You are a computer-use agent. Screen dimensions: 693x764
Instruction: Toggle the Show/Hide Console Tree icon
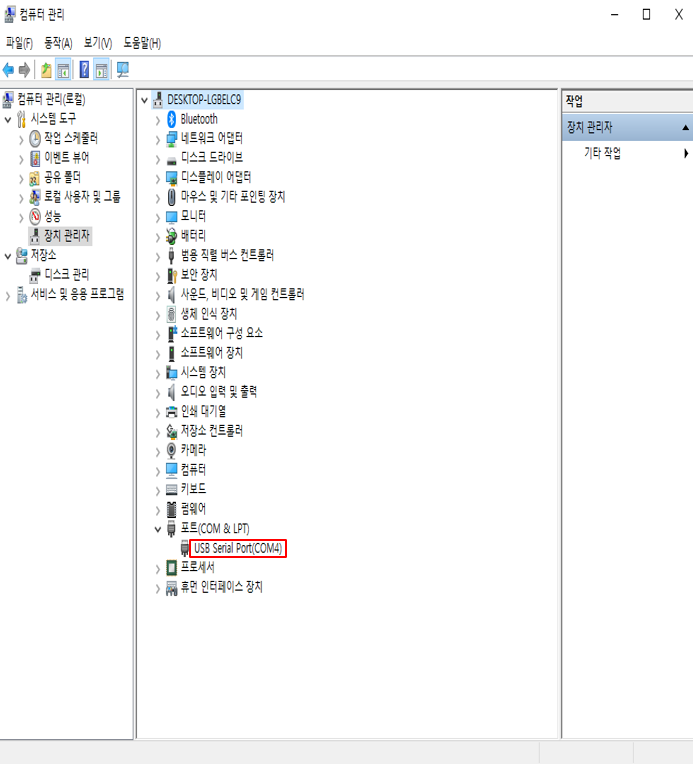63,71
